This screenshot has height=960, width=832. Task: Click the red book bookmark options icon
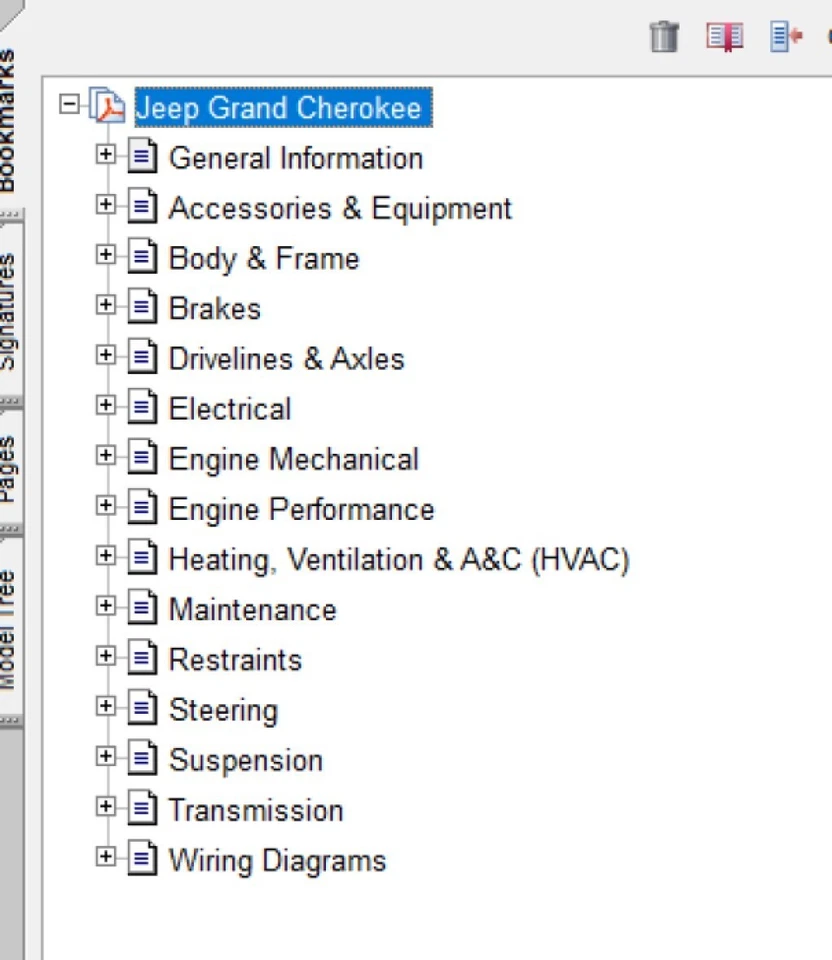coord(723,36)
